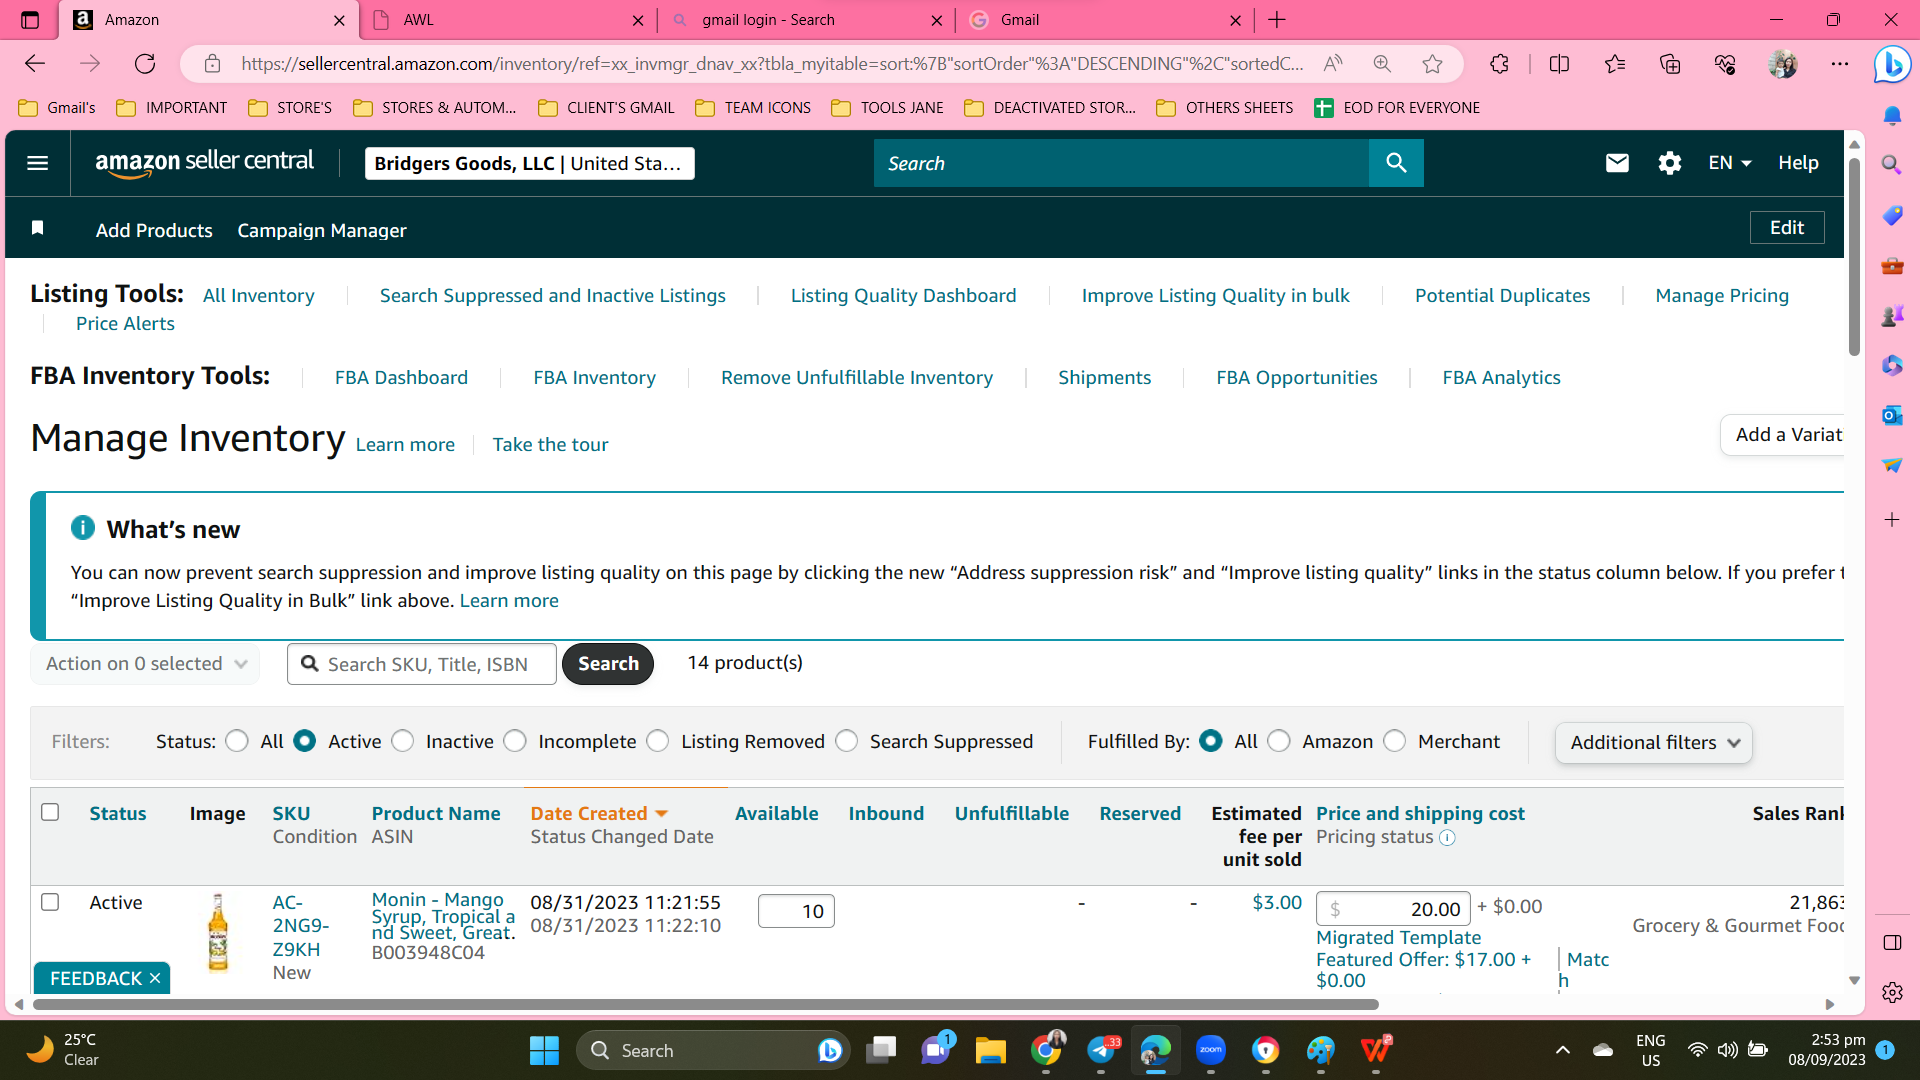1920x1080 pixels.
Task: Open the Listing Quality Dashboard link
Action: click(x=903, y=296)
